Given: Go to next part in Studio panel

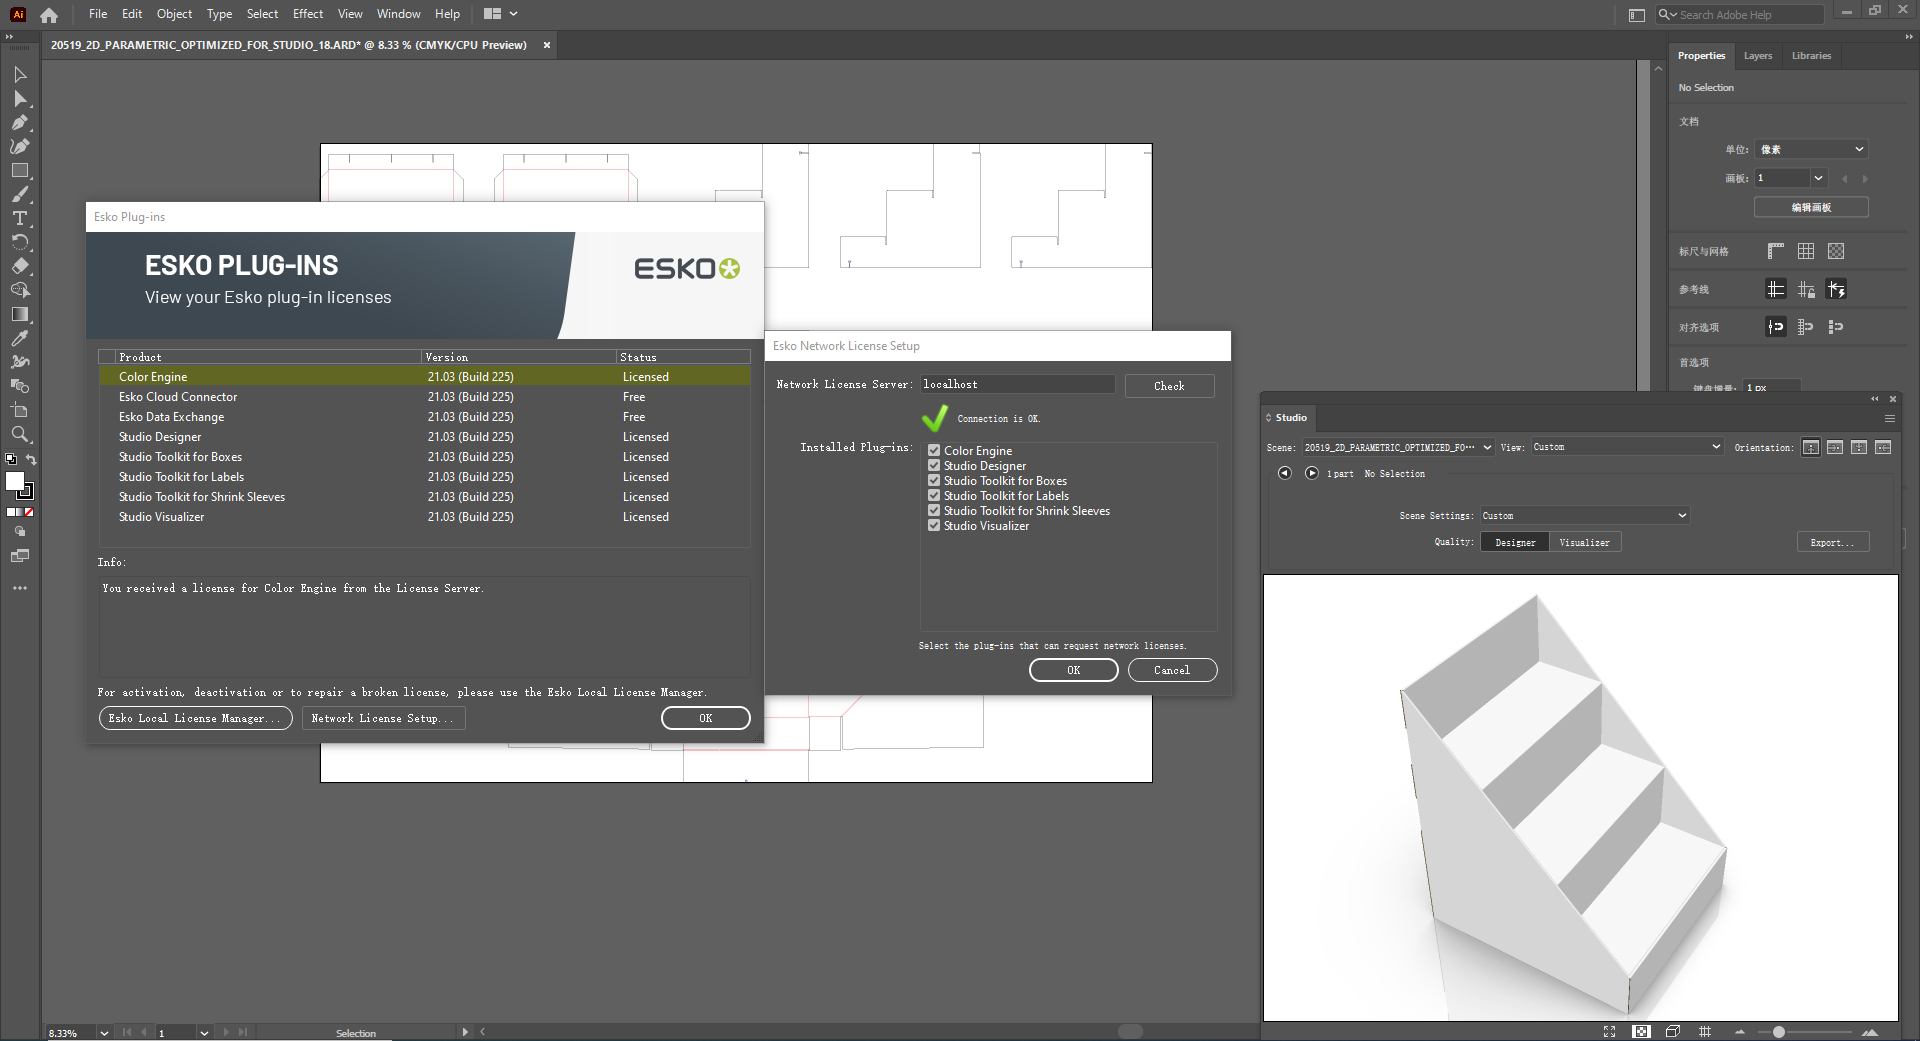Looking at the screenshot, I should [1312, 473].
